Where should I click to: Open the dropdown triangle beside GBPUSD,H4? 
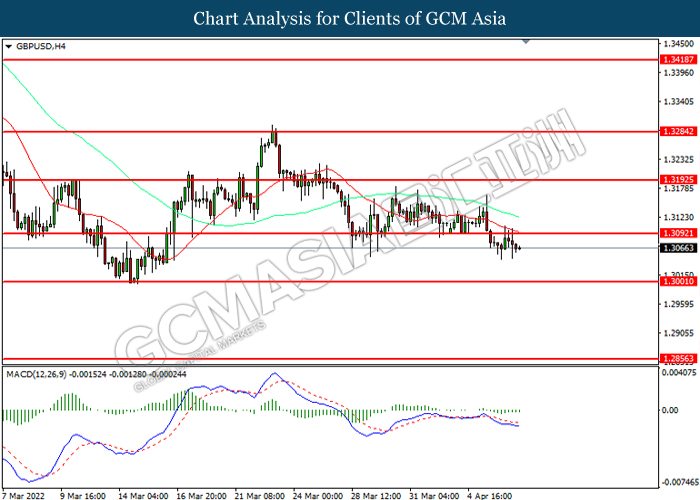[x=9, y=46]
